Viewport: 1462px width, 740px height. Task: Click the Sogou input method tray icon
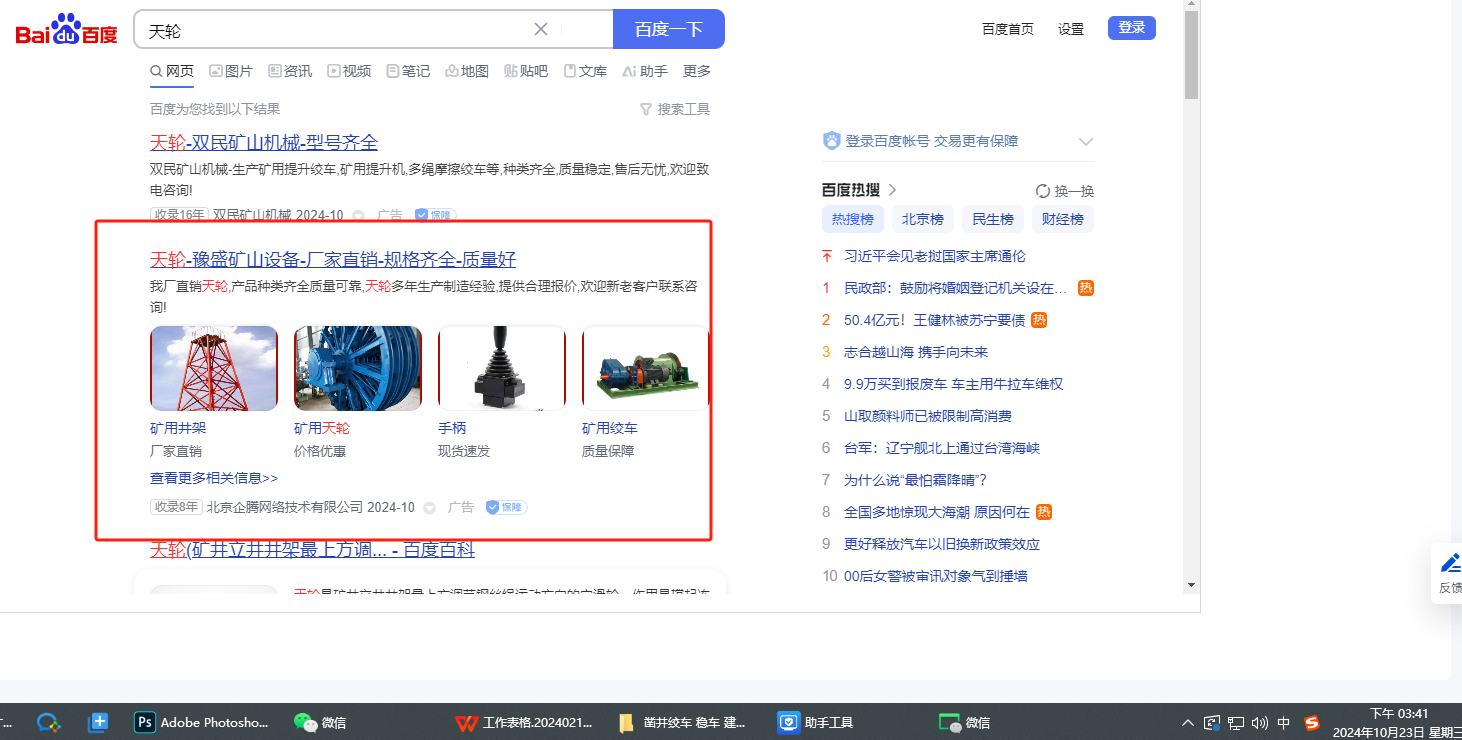point(1312,723)
